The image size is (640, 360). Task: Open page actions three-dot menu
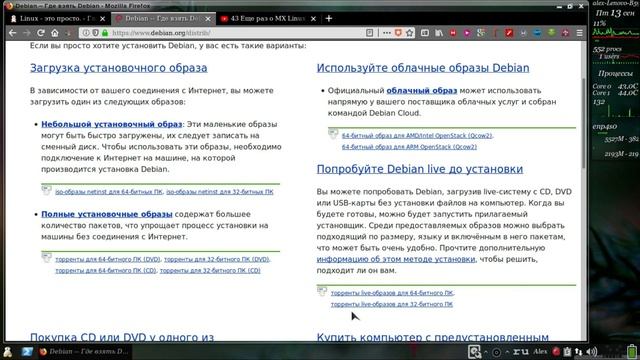coord(387,33)
